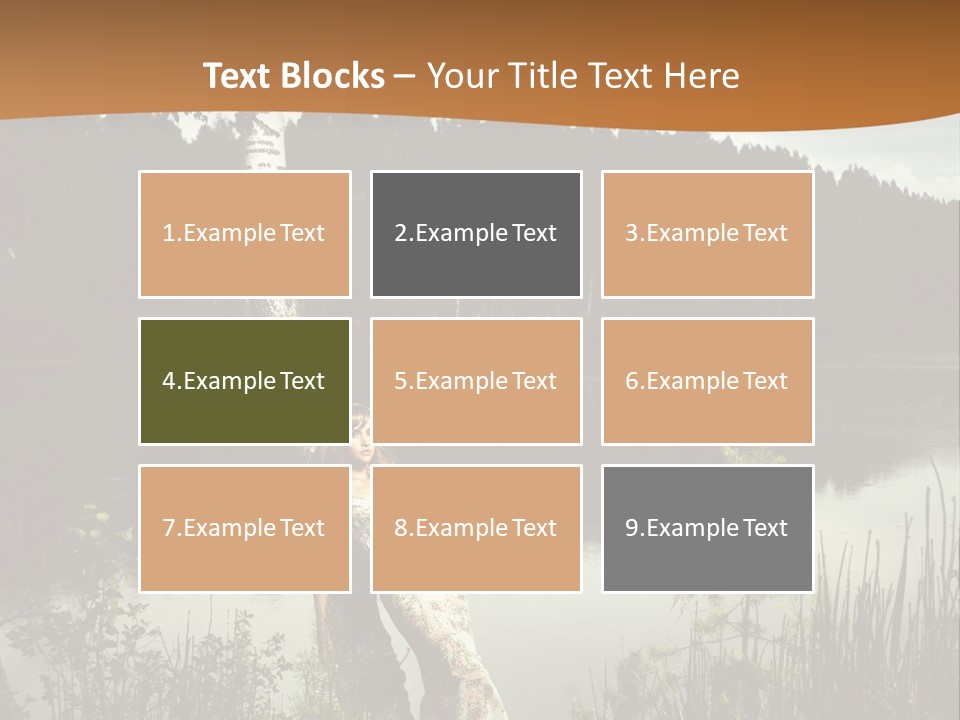Click the 8.Example Text block
Image resolution: width=960 pixels, height=720 pixels.
click(x=476, y=528)
